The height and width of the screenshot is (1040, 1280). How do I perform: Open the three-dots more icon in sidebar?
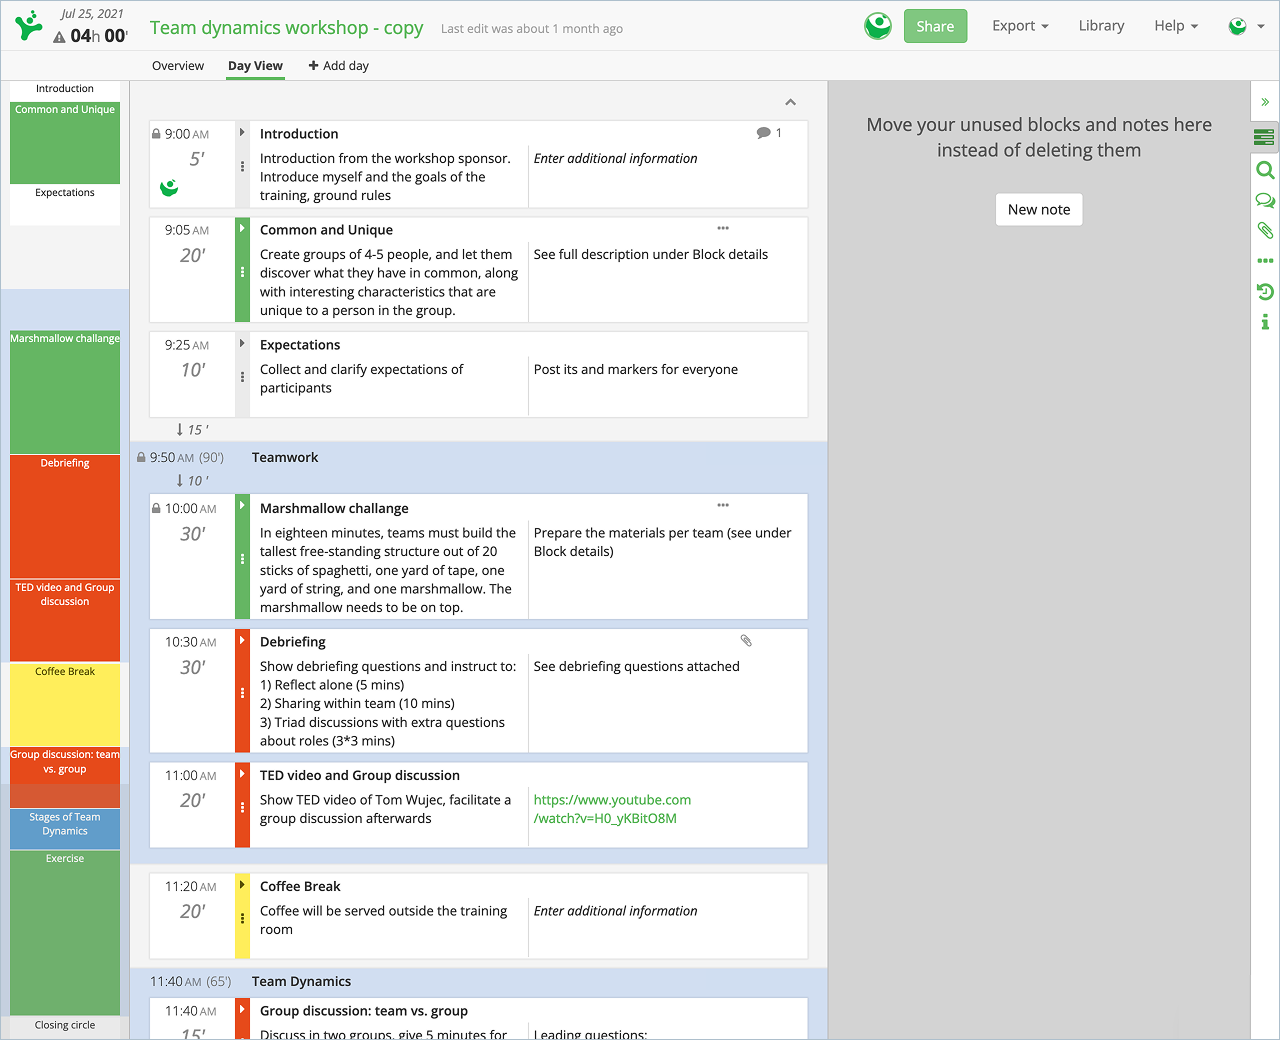click(x=1265, y=261)
